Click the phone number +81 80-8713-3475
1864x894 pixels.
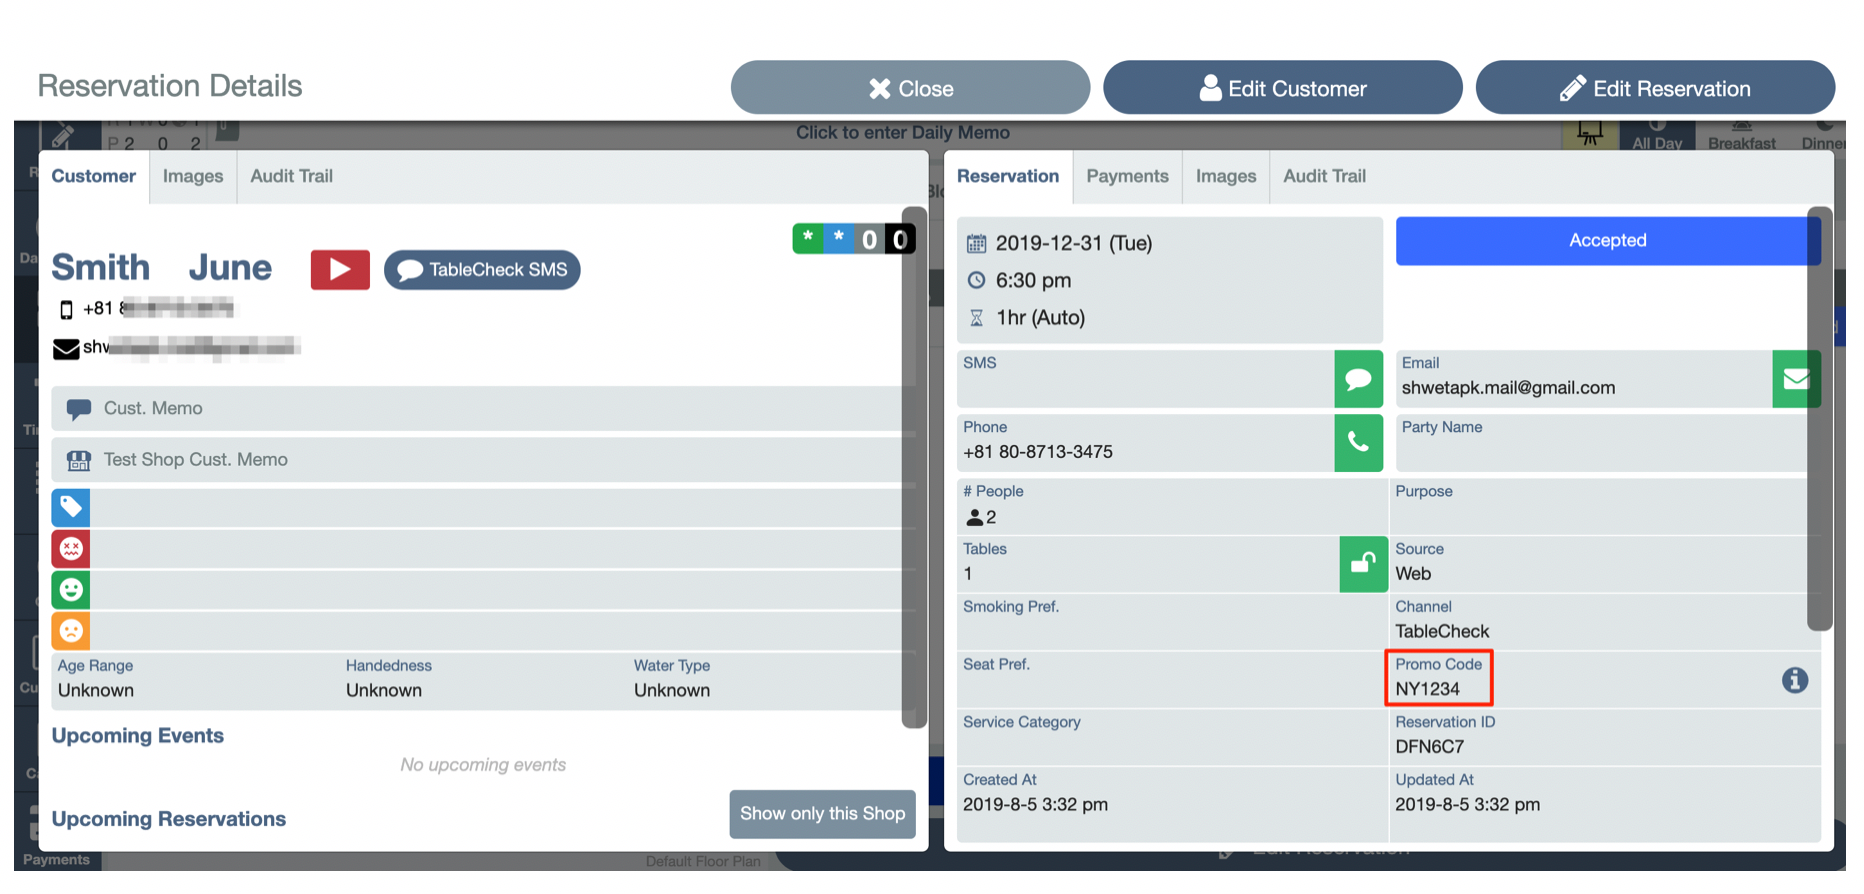[x=1038, y=452]
